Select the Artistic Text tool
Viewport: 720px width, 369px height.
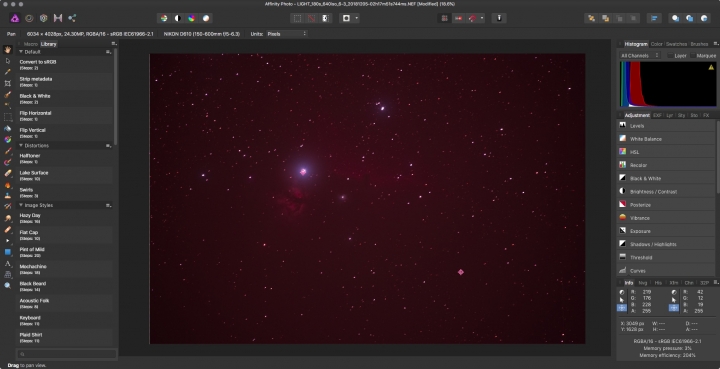tap(8, 263)
